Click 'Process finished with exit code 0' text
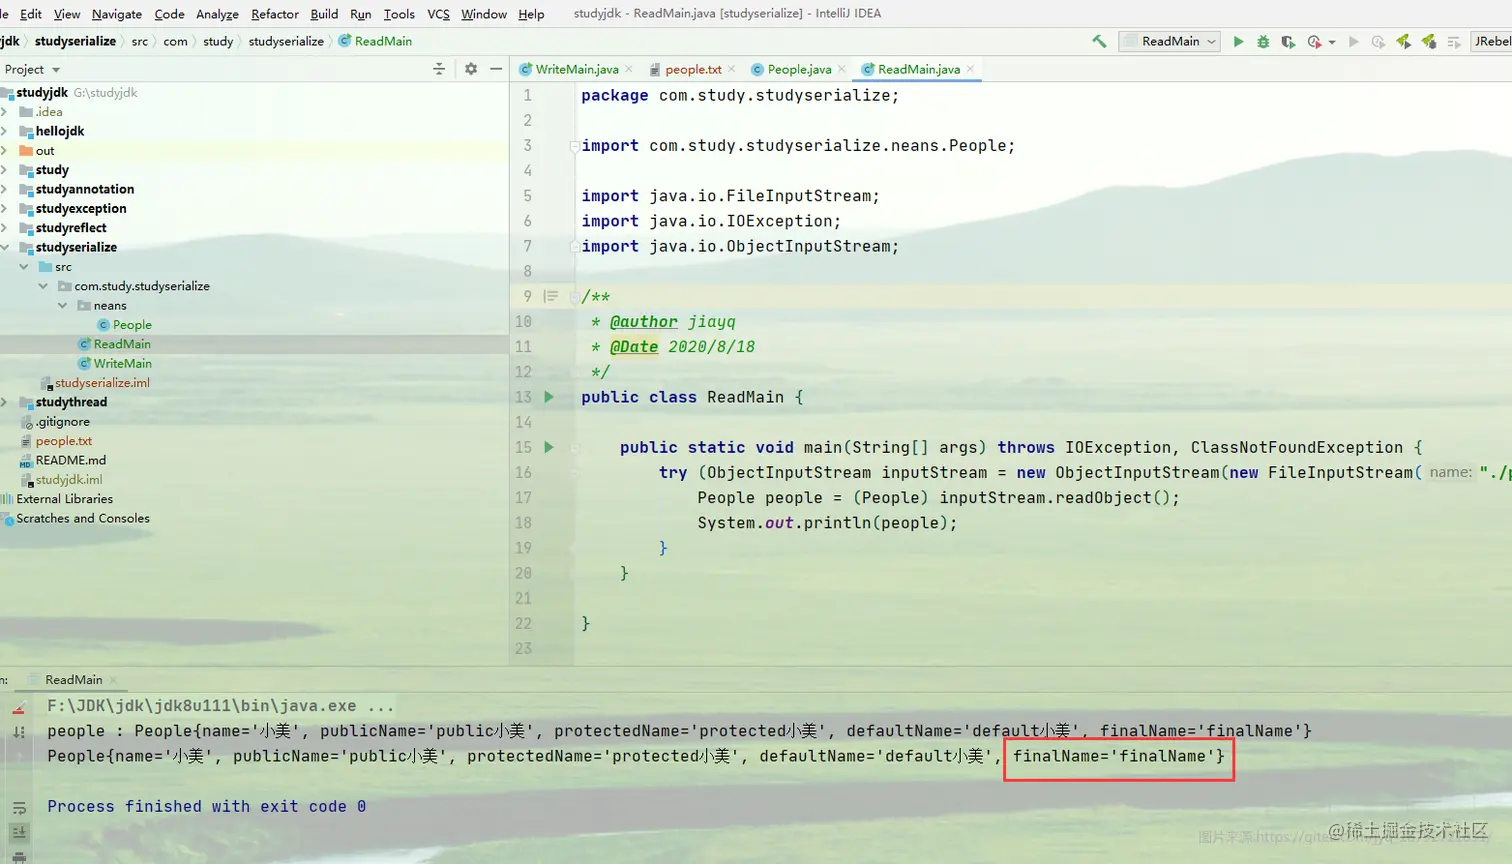 tap(206, 807)
